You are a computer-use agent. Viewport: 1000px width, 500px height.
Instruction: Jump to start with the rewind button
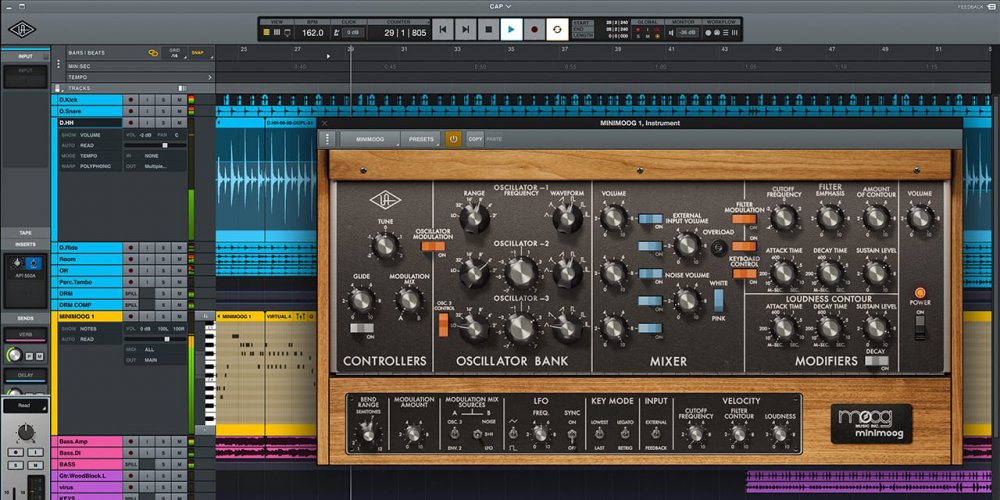coord(442,30)
